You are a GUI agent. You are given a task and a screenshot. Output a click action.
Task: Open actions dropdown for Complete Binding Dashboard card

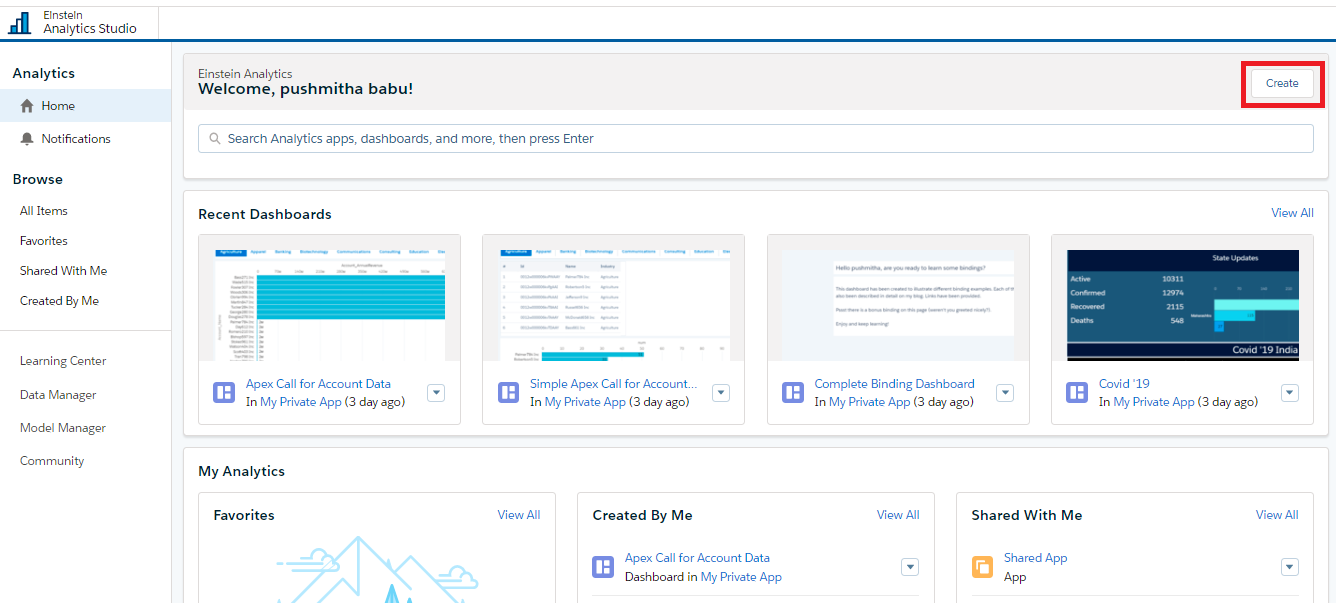click(x=1005, y=393)
